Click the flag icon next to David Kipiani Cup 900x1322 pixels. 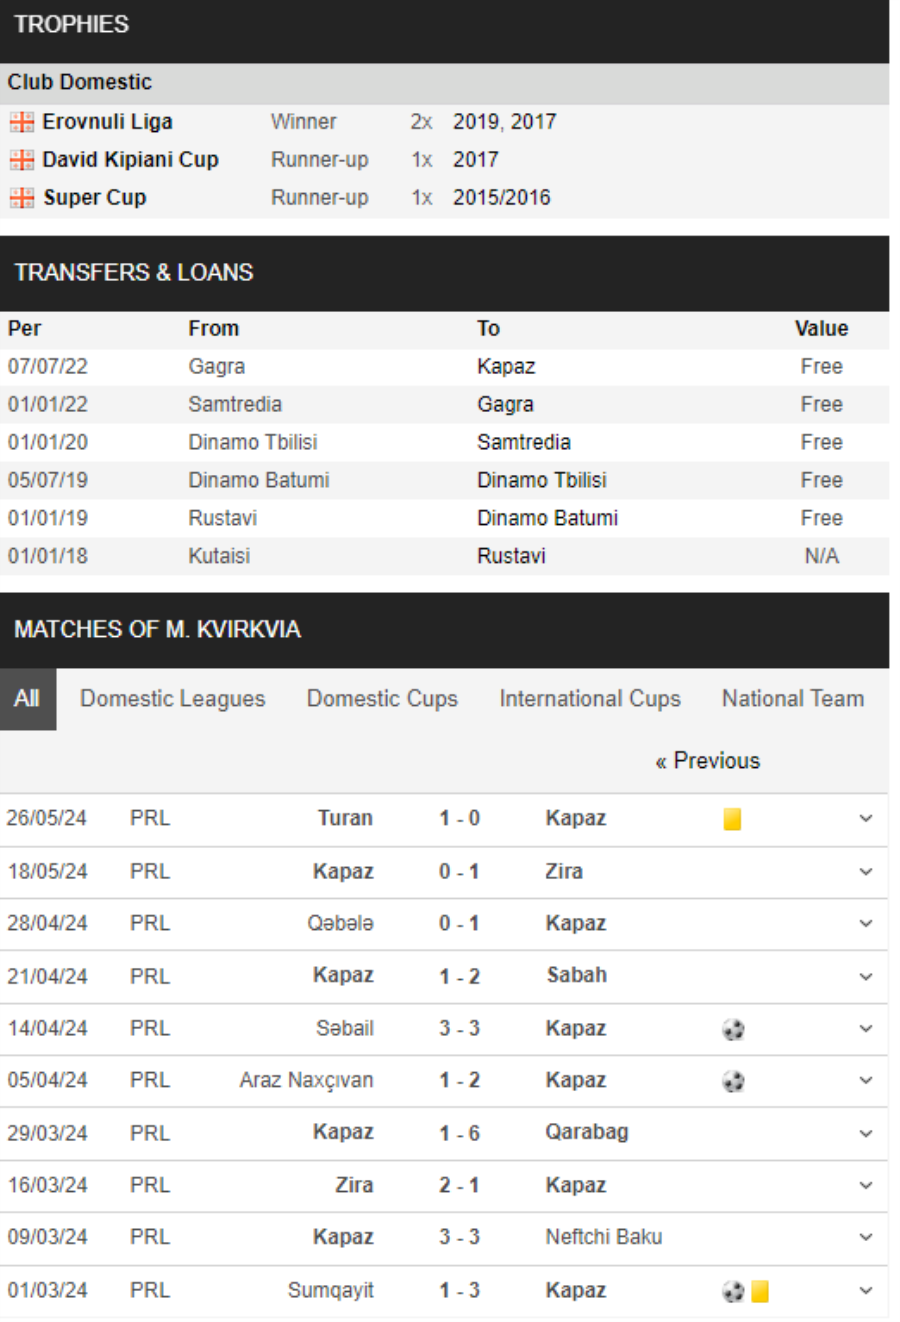[x=21, y=160]
